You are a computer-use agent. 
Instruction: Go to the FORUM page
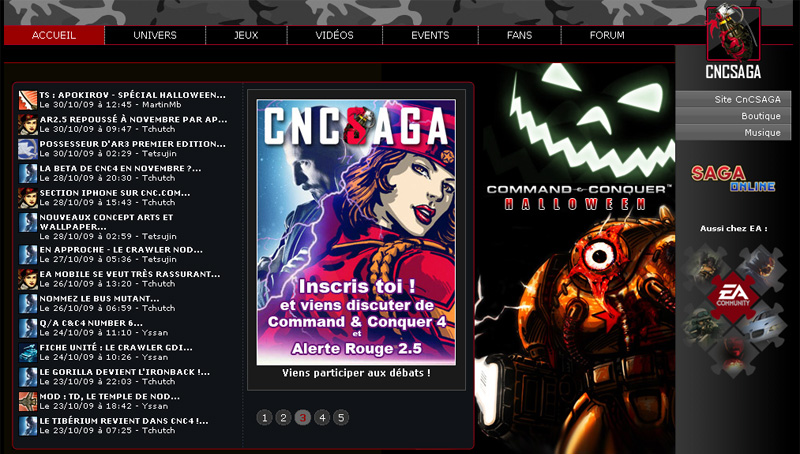tap(607, 35)
